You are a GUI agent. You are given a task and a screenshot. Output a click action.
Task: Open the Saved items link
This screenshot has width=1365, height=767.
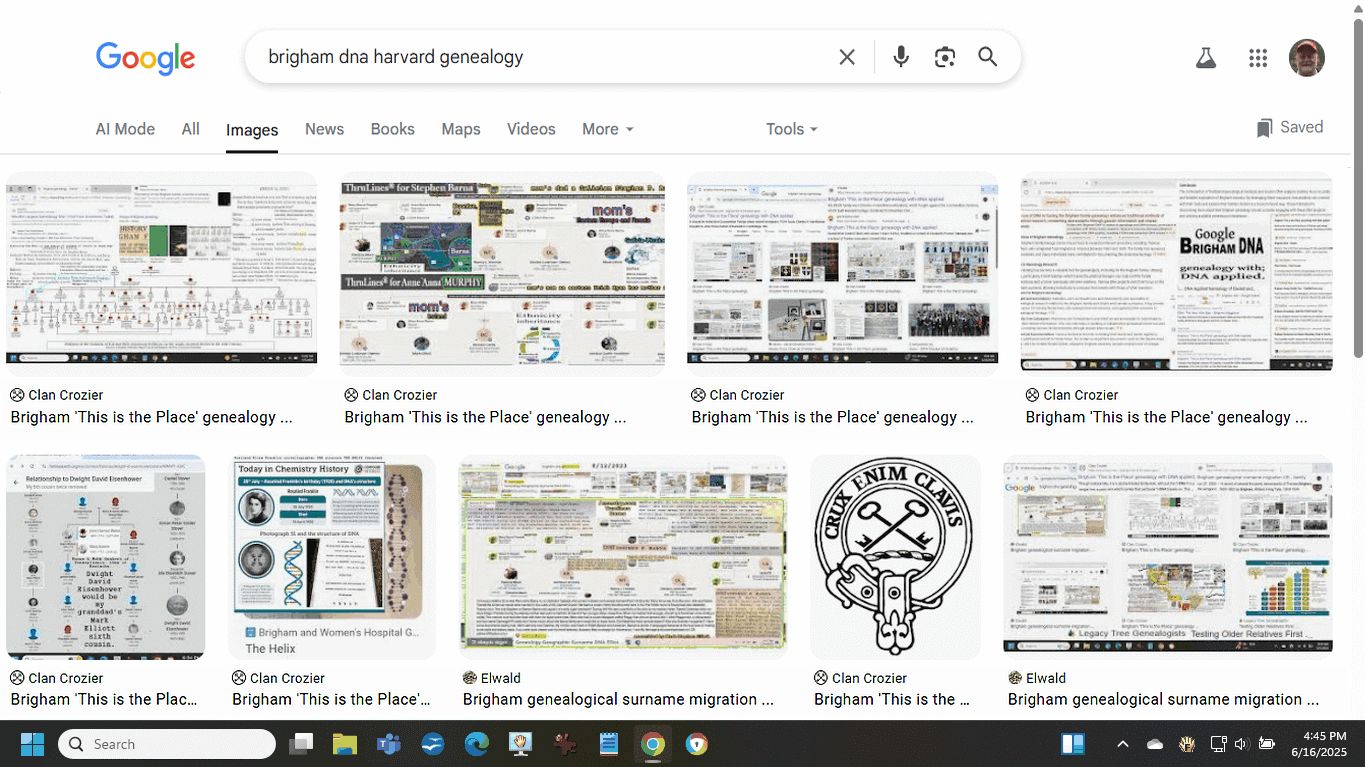tap(1290, 127)
